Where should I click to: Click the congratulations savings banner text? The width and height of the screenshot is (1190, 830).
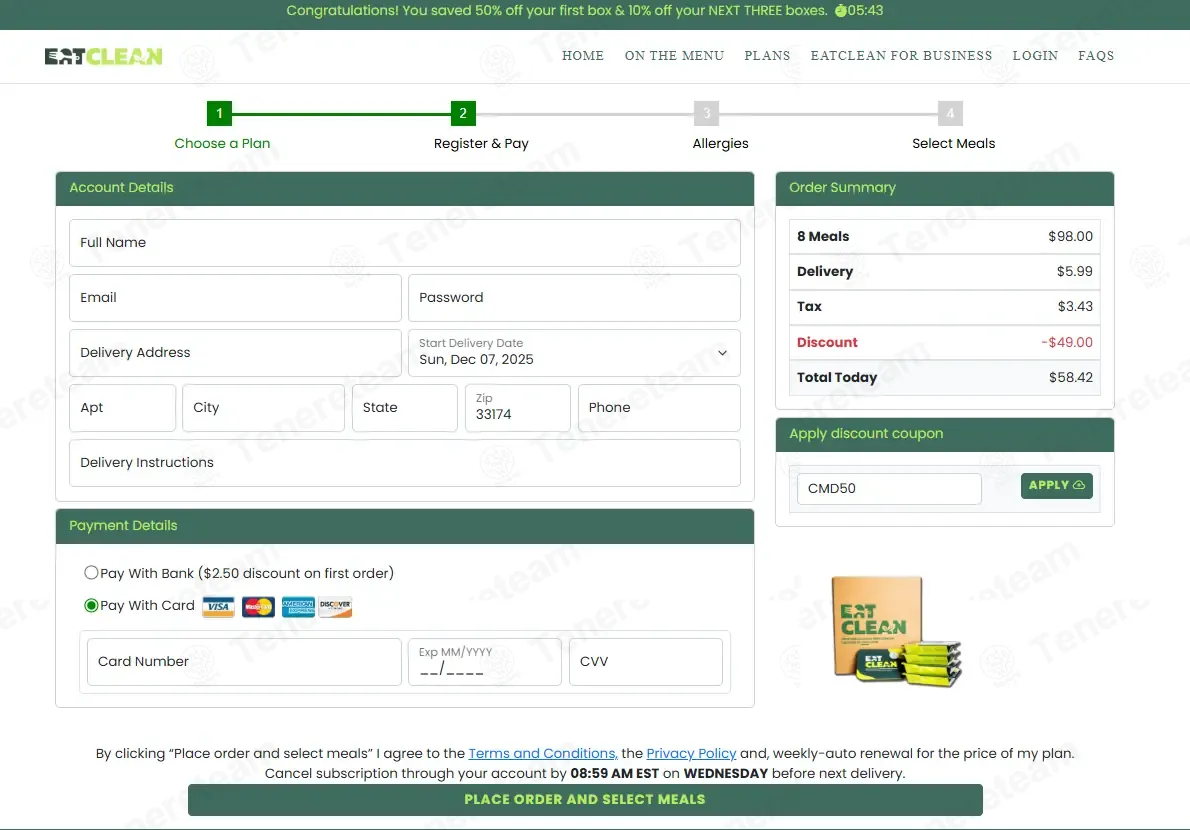pyautogui.click(x=557, y=11)
